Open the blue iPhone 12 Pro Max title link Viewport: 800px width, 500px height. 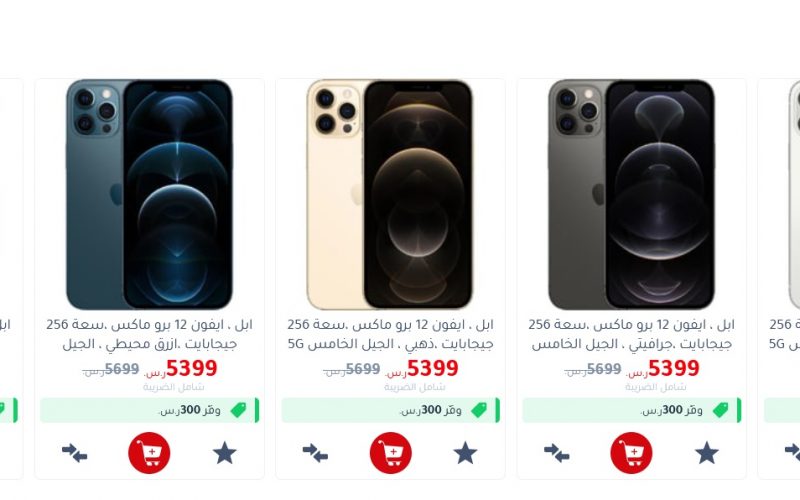tap(149, 334)
